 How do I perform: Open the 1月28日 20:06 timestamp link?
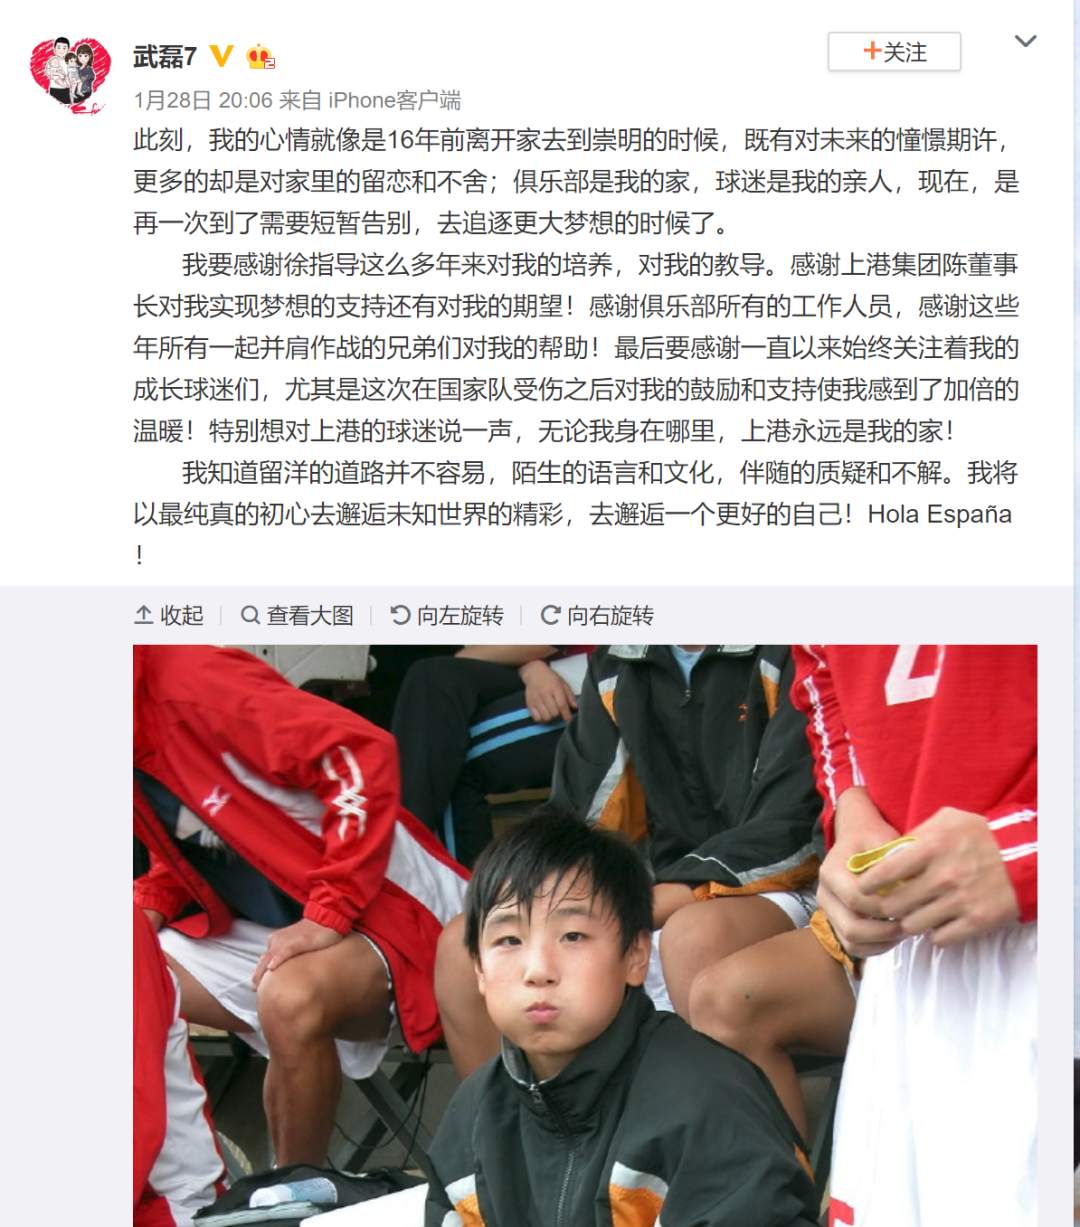[203, 100]
